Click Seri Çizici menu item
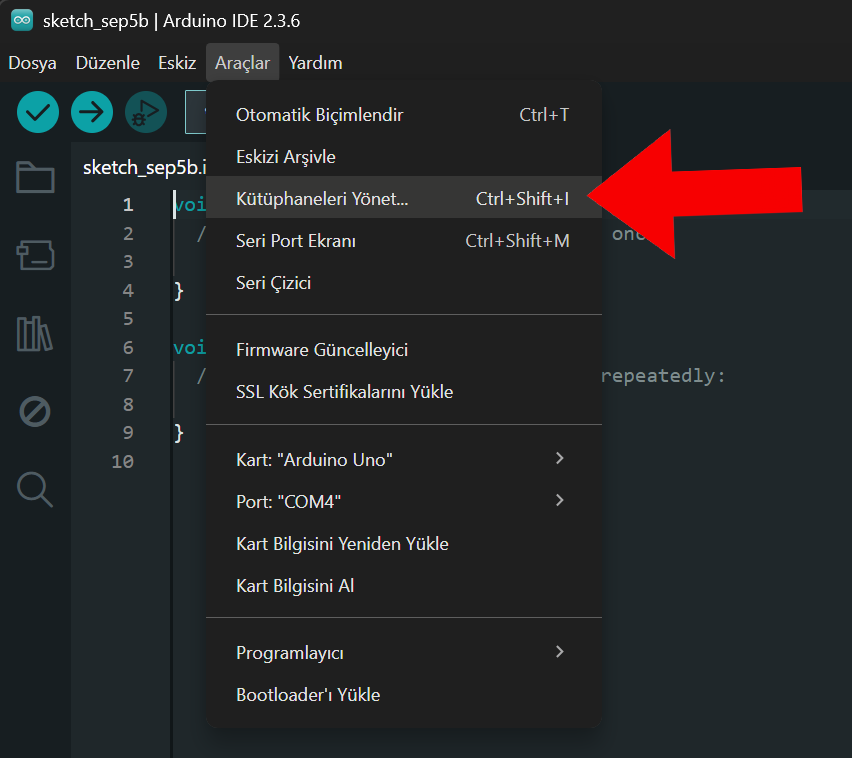852x758 pixels. tap(273, 283)
